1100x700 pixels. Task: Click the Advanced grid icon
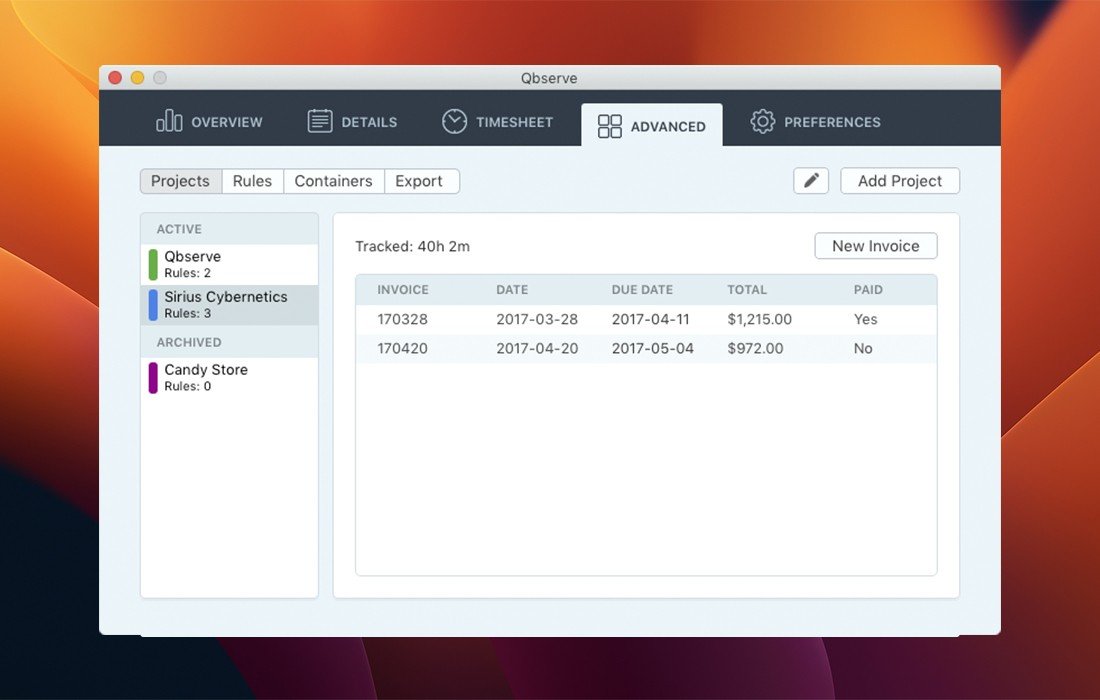tap(609, 126)
